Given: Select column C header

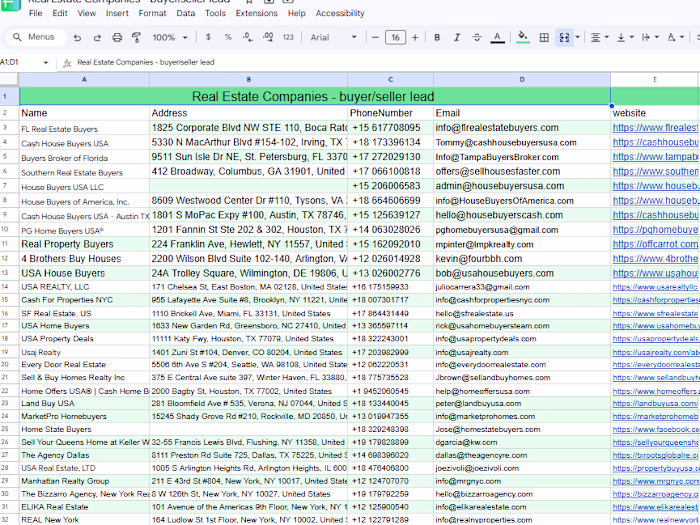Looking at the screenshot, I should pos(390,79).
